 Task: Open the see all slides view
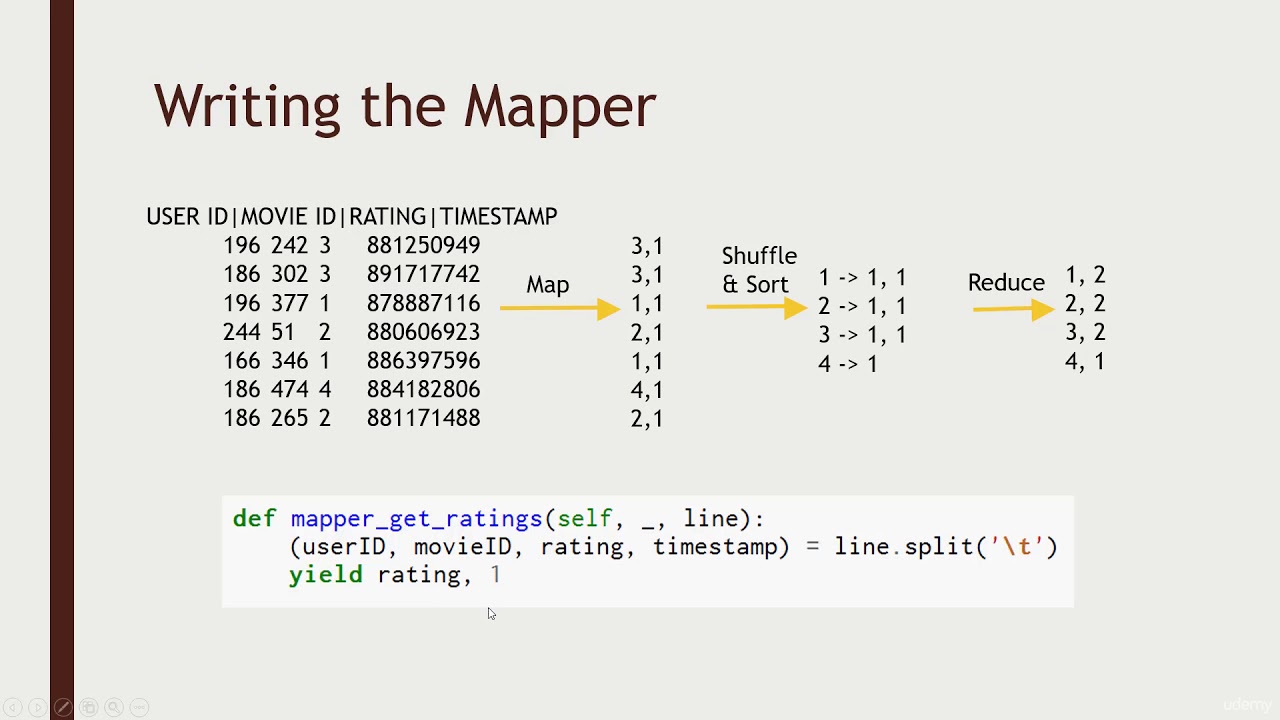(x=88, y=707)
